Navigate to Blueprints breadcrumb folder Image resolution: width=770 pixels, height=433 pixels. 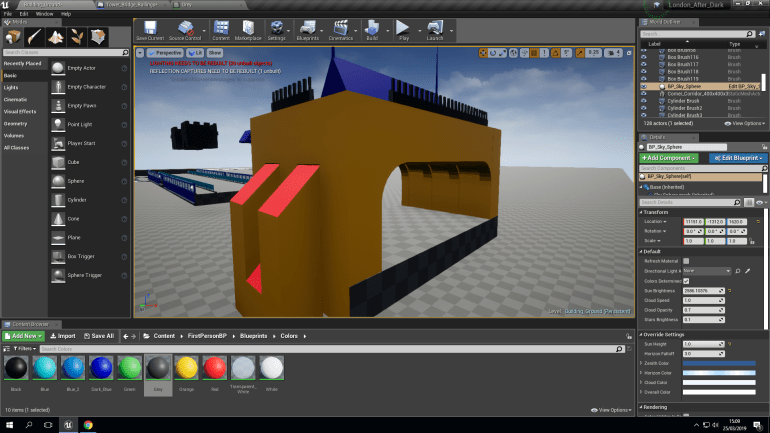coord(253,336)
